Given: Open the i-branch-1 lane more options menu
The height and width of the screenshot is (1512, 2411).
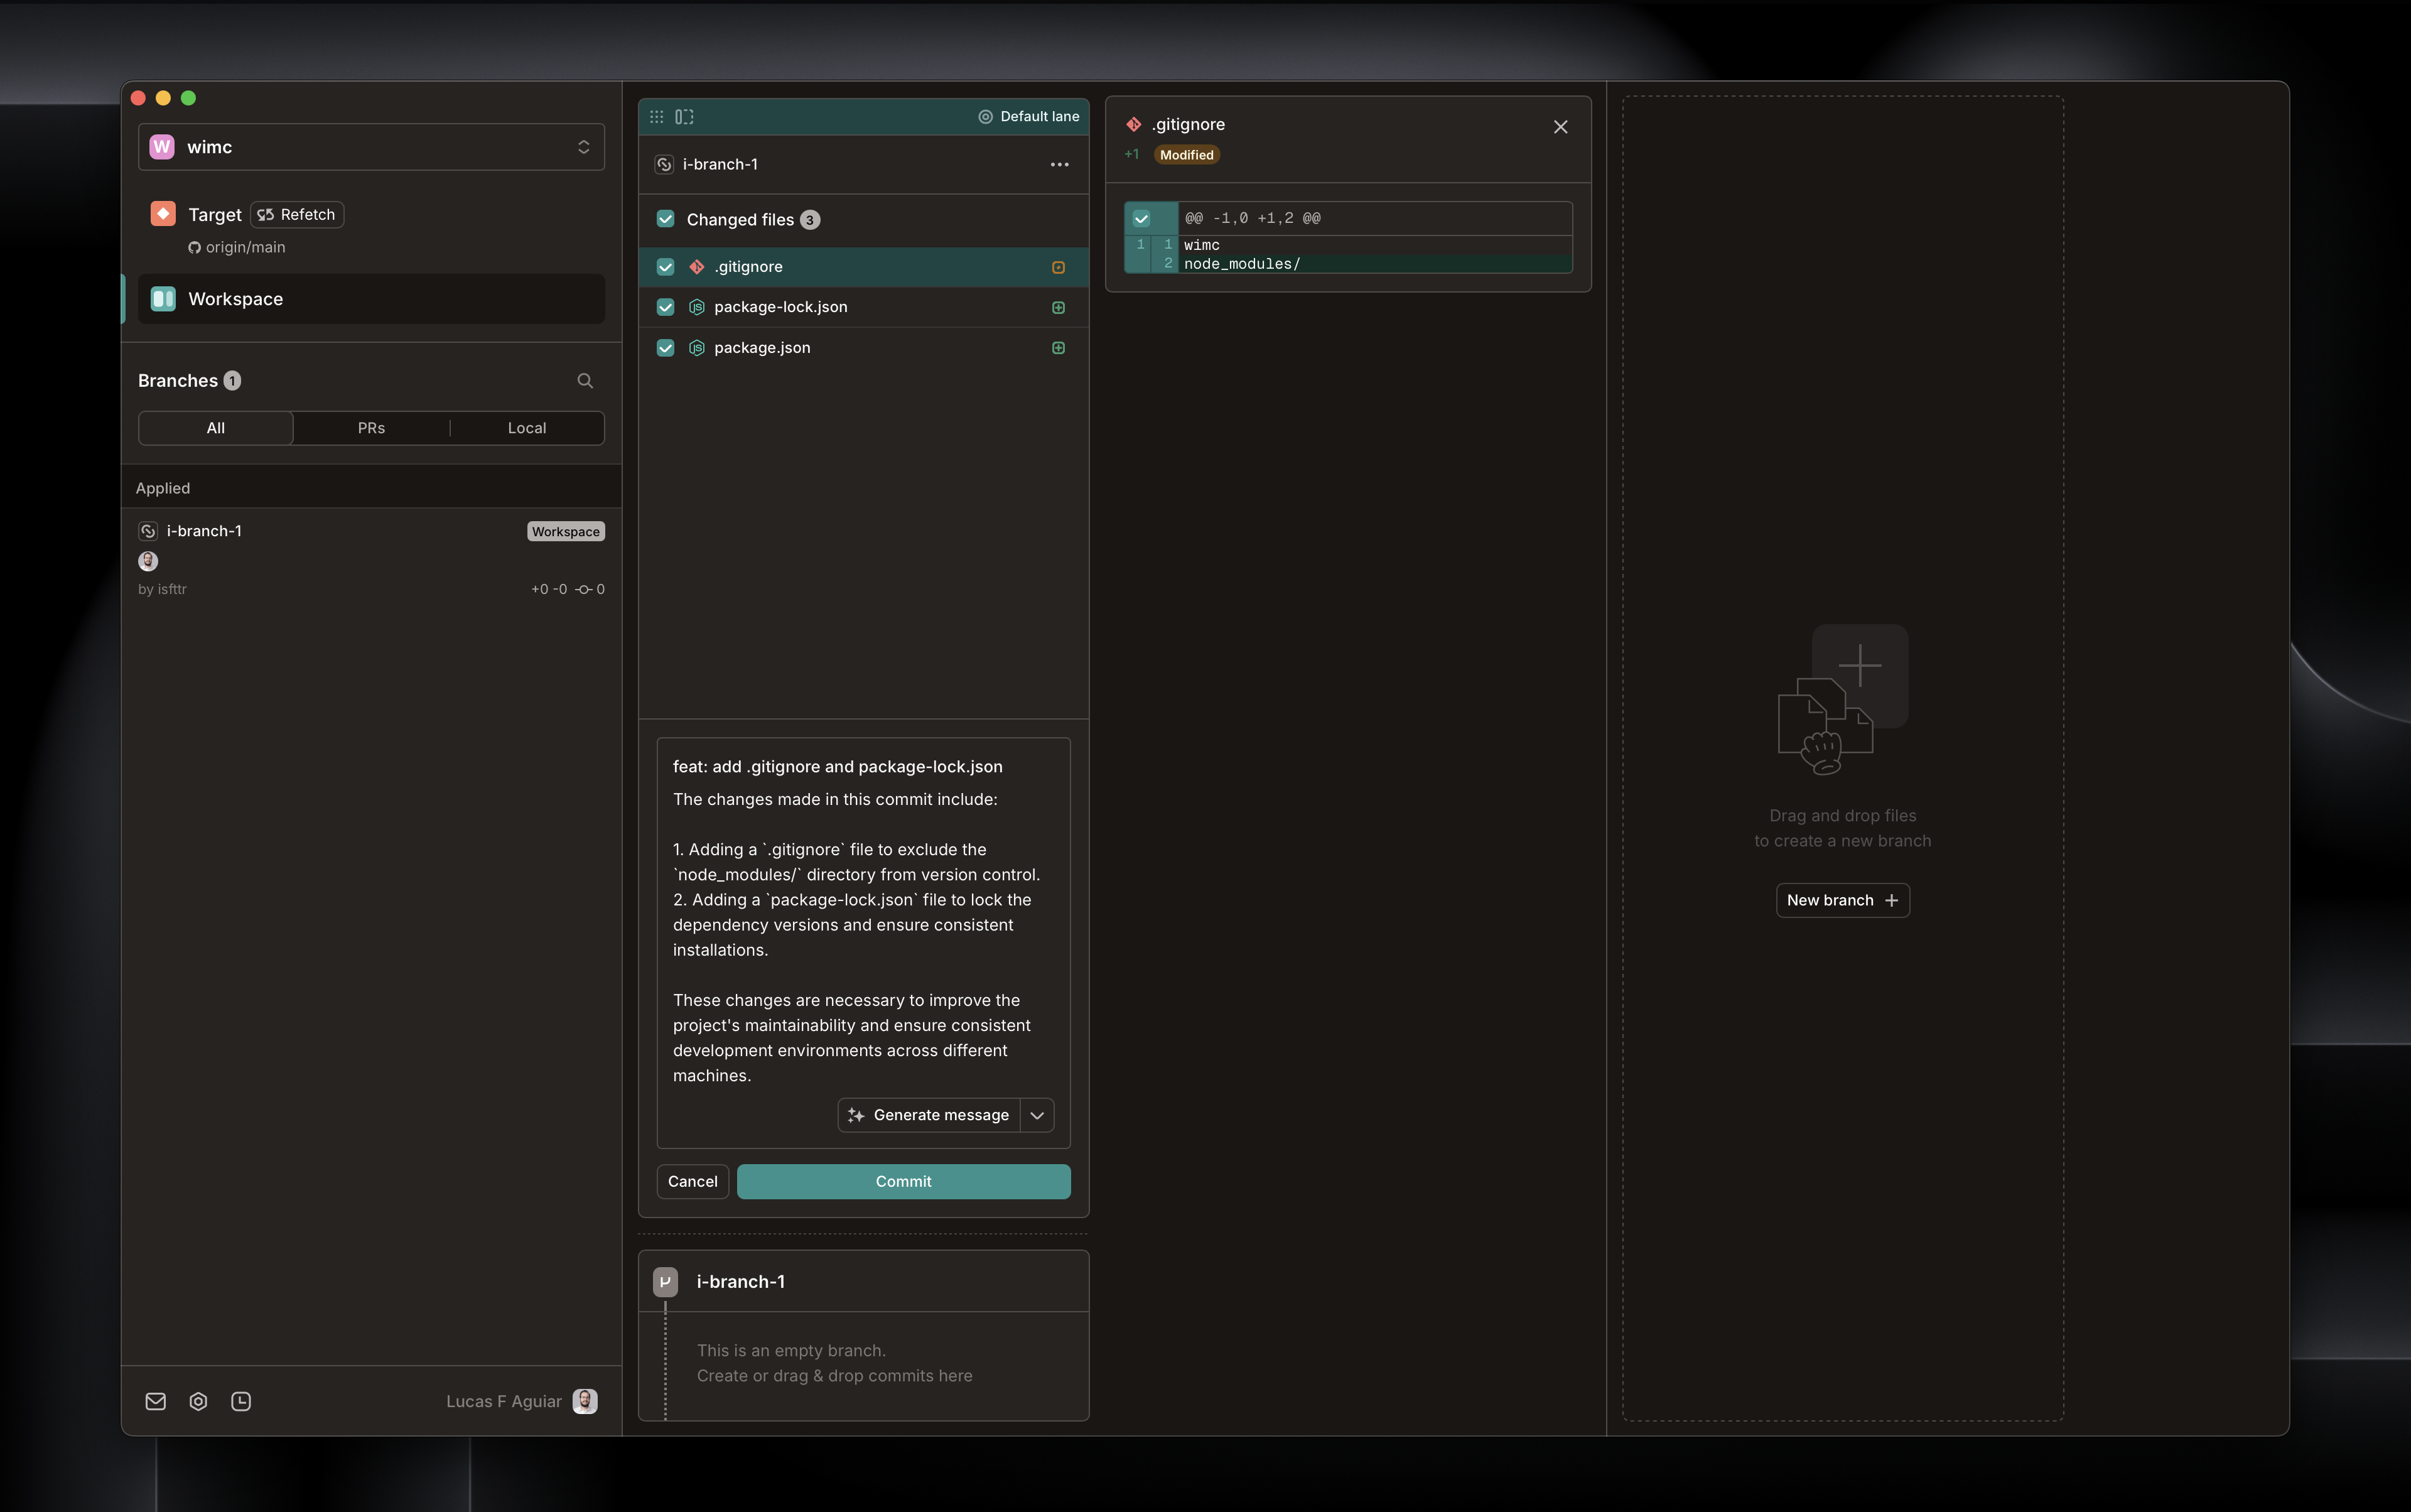Looking at the screenshot, I should pos(1059,165).
